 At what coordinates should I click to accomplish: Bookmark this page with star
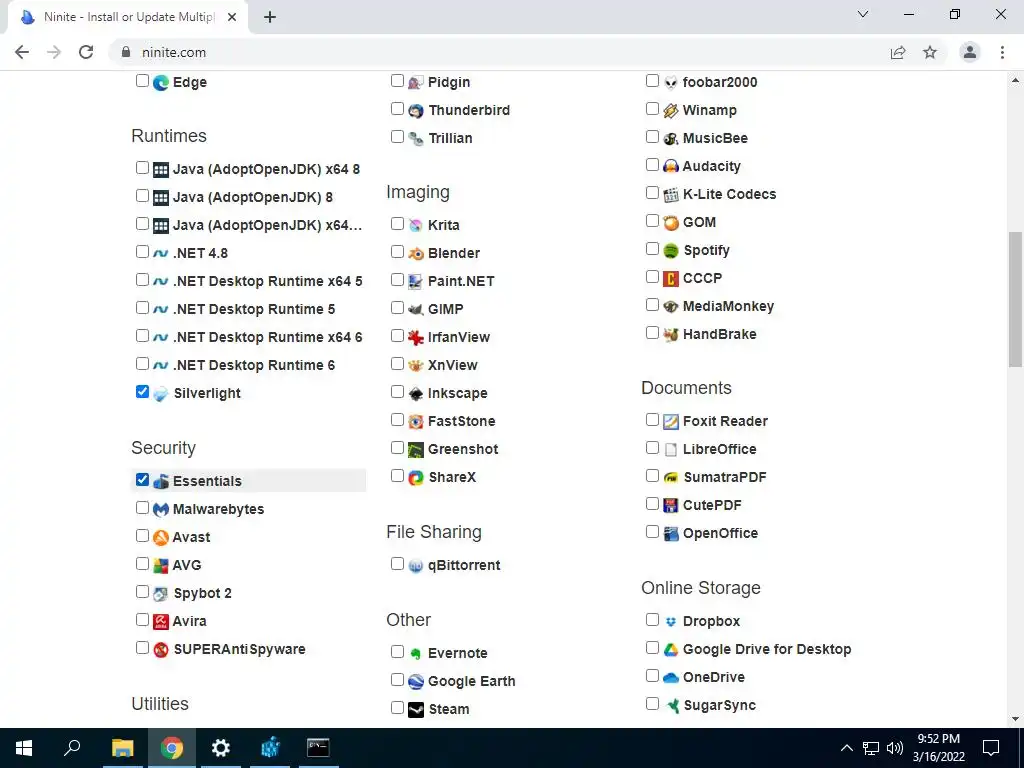pyautogui.click(x=930, y=52)
